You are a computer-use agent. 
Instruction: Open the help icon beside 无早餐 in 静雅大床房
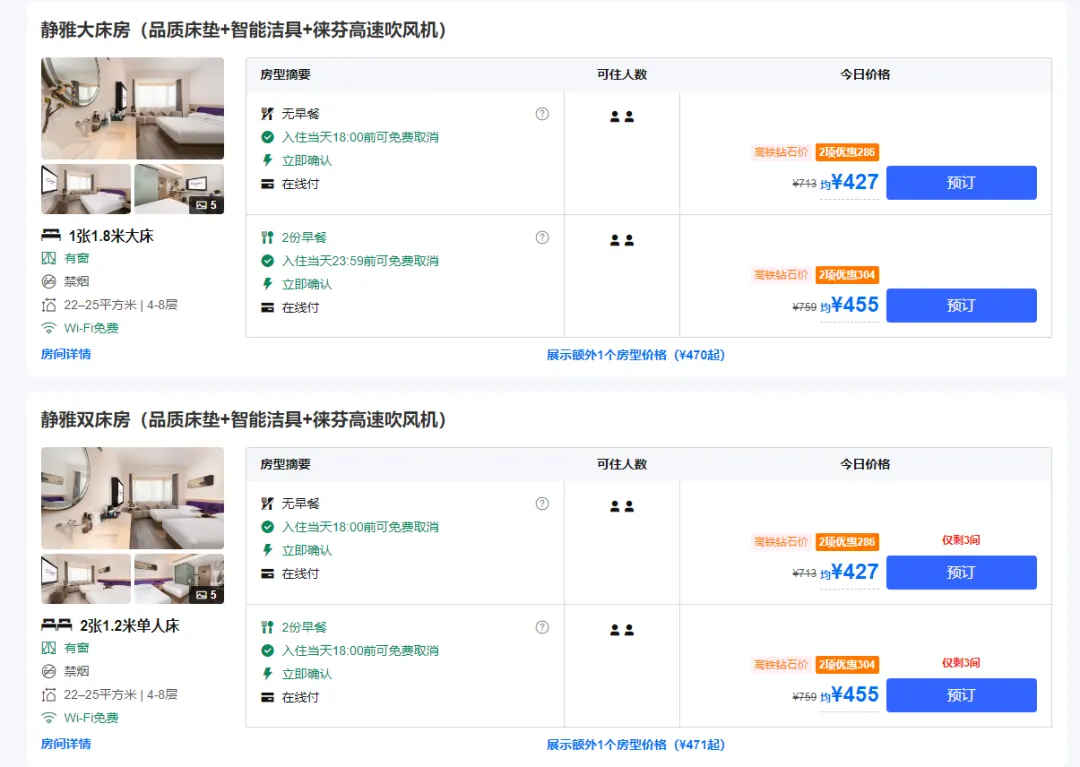coord(542,114)
